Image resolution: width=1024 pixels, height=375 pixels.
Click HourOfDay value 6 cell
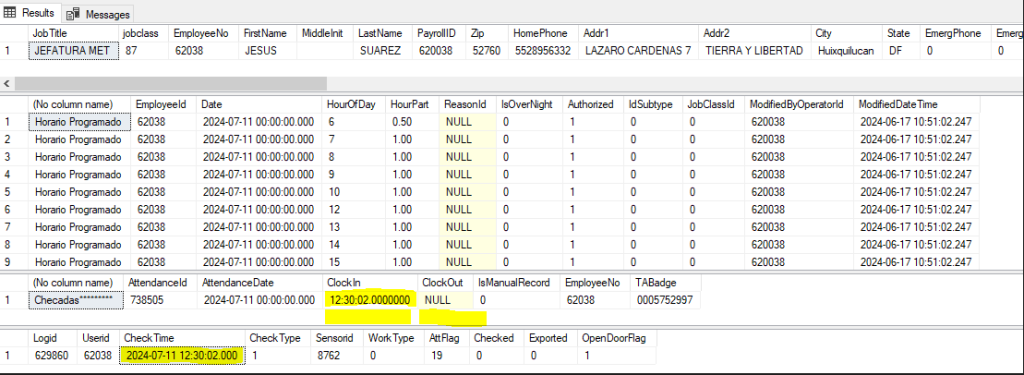point(355,122)
